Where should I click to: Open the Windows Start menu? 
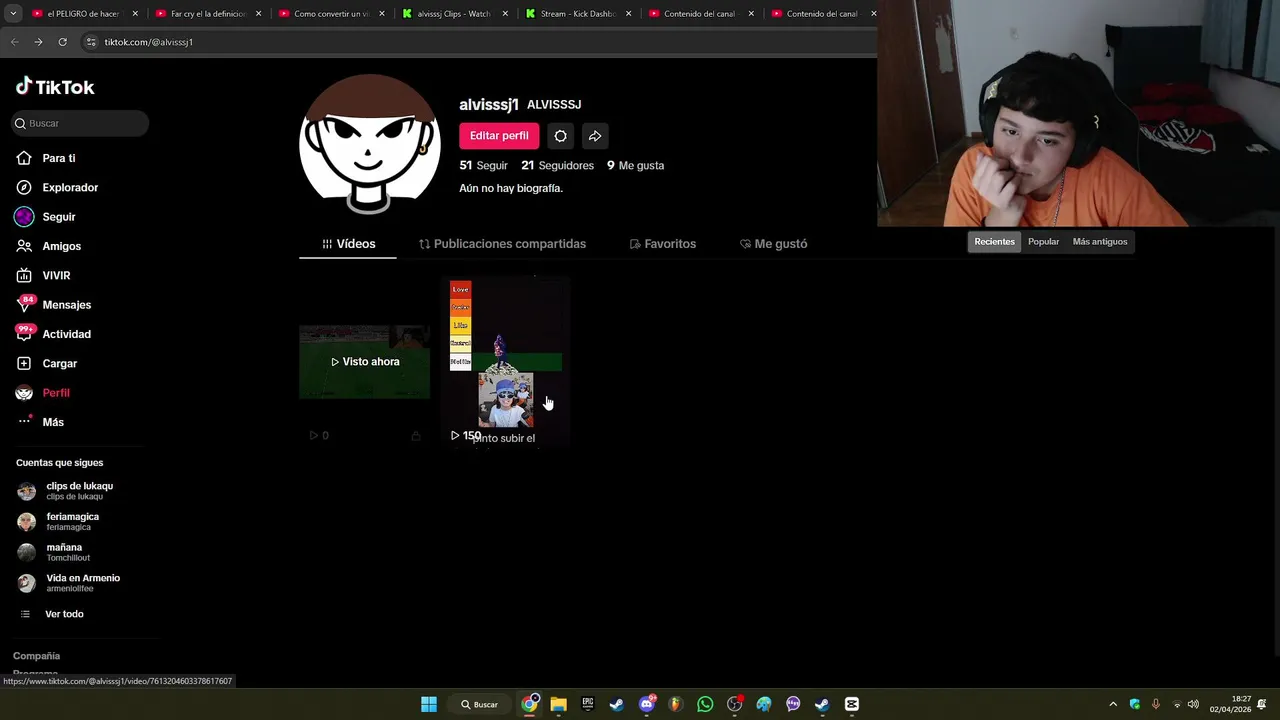[429, 704]
